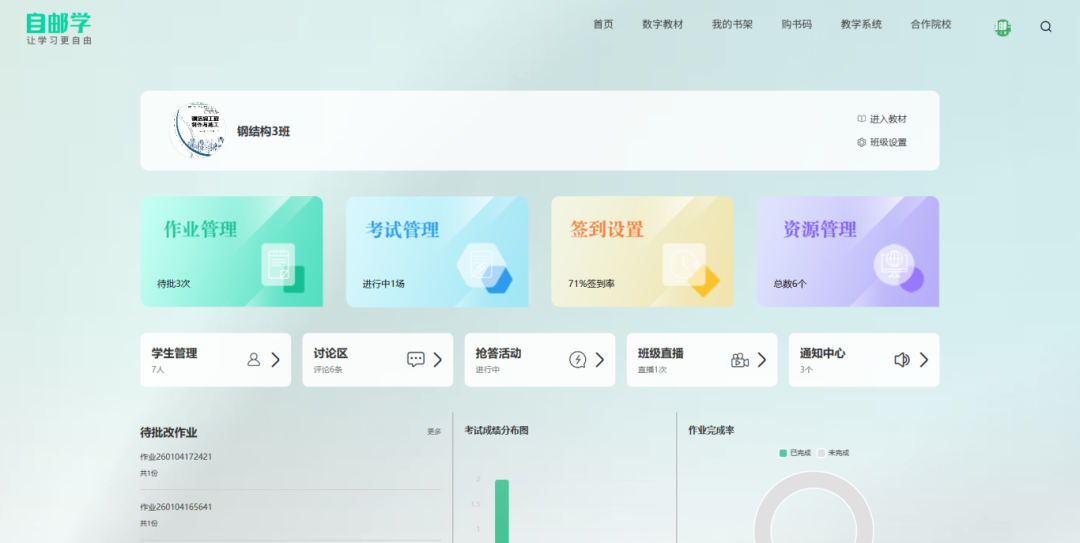
Task: Toggle the 已完成 legend item
Action: click(796, 453)
